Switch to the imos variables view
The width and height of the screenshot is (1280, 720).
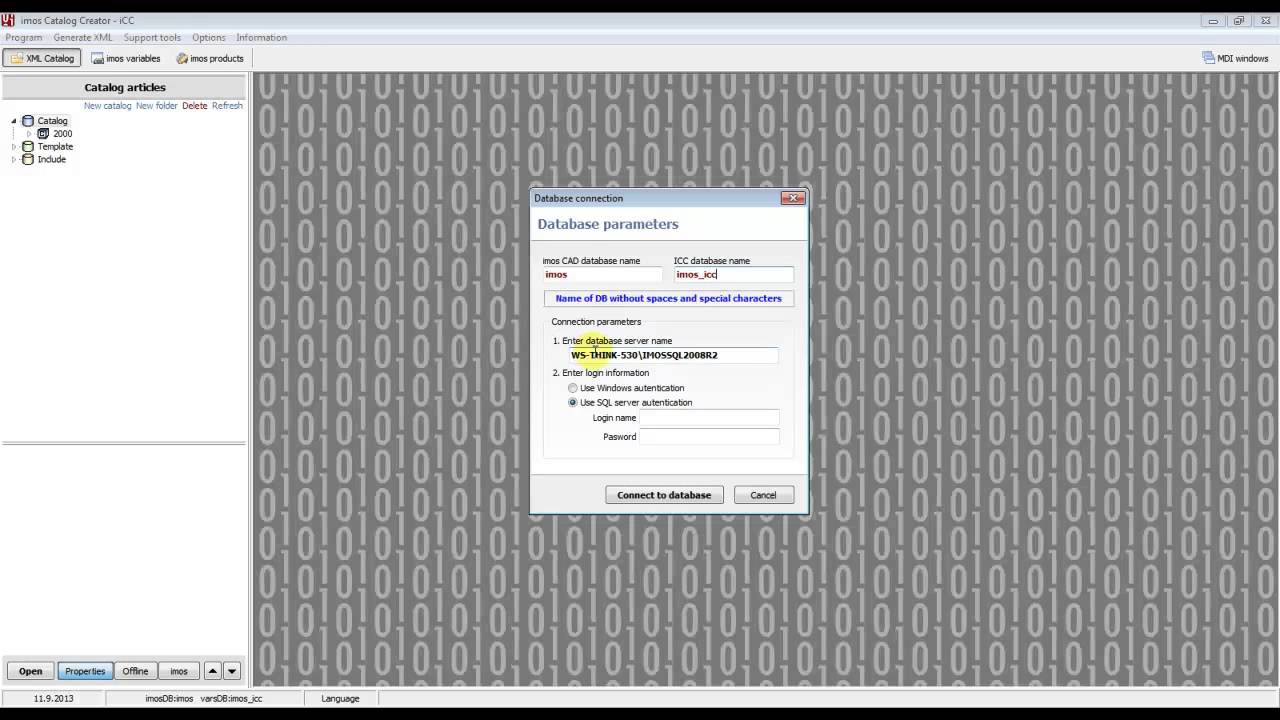coord(125,59)
